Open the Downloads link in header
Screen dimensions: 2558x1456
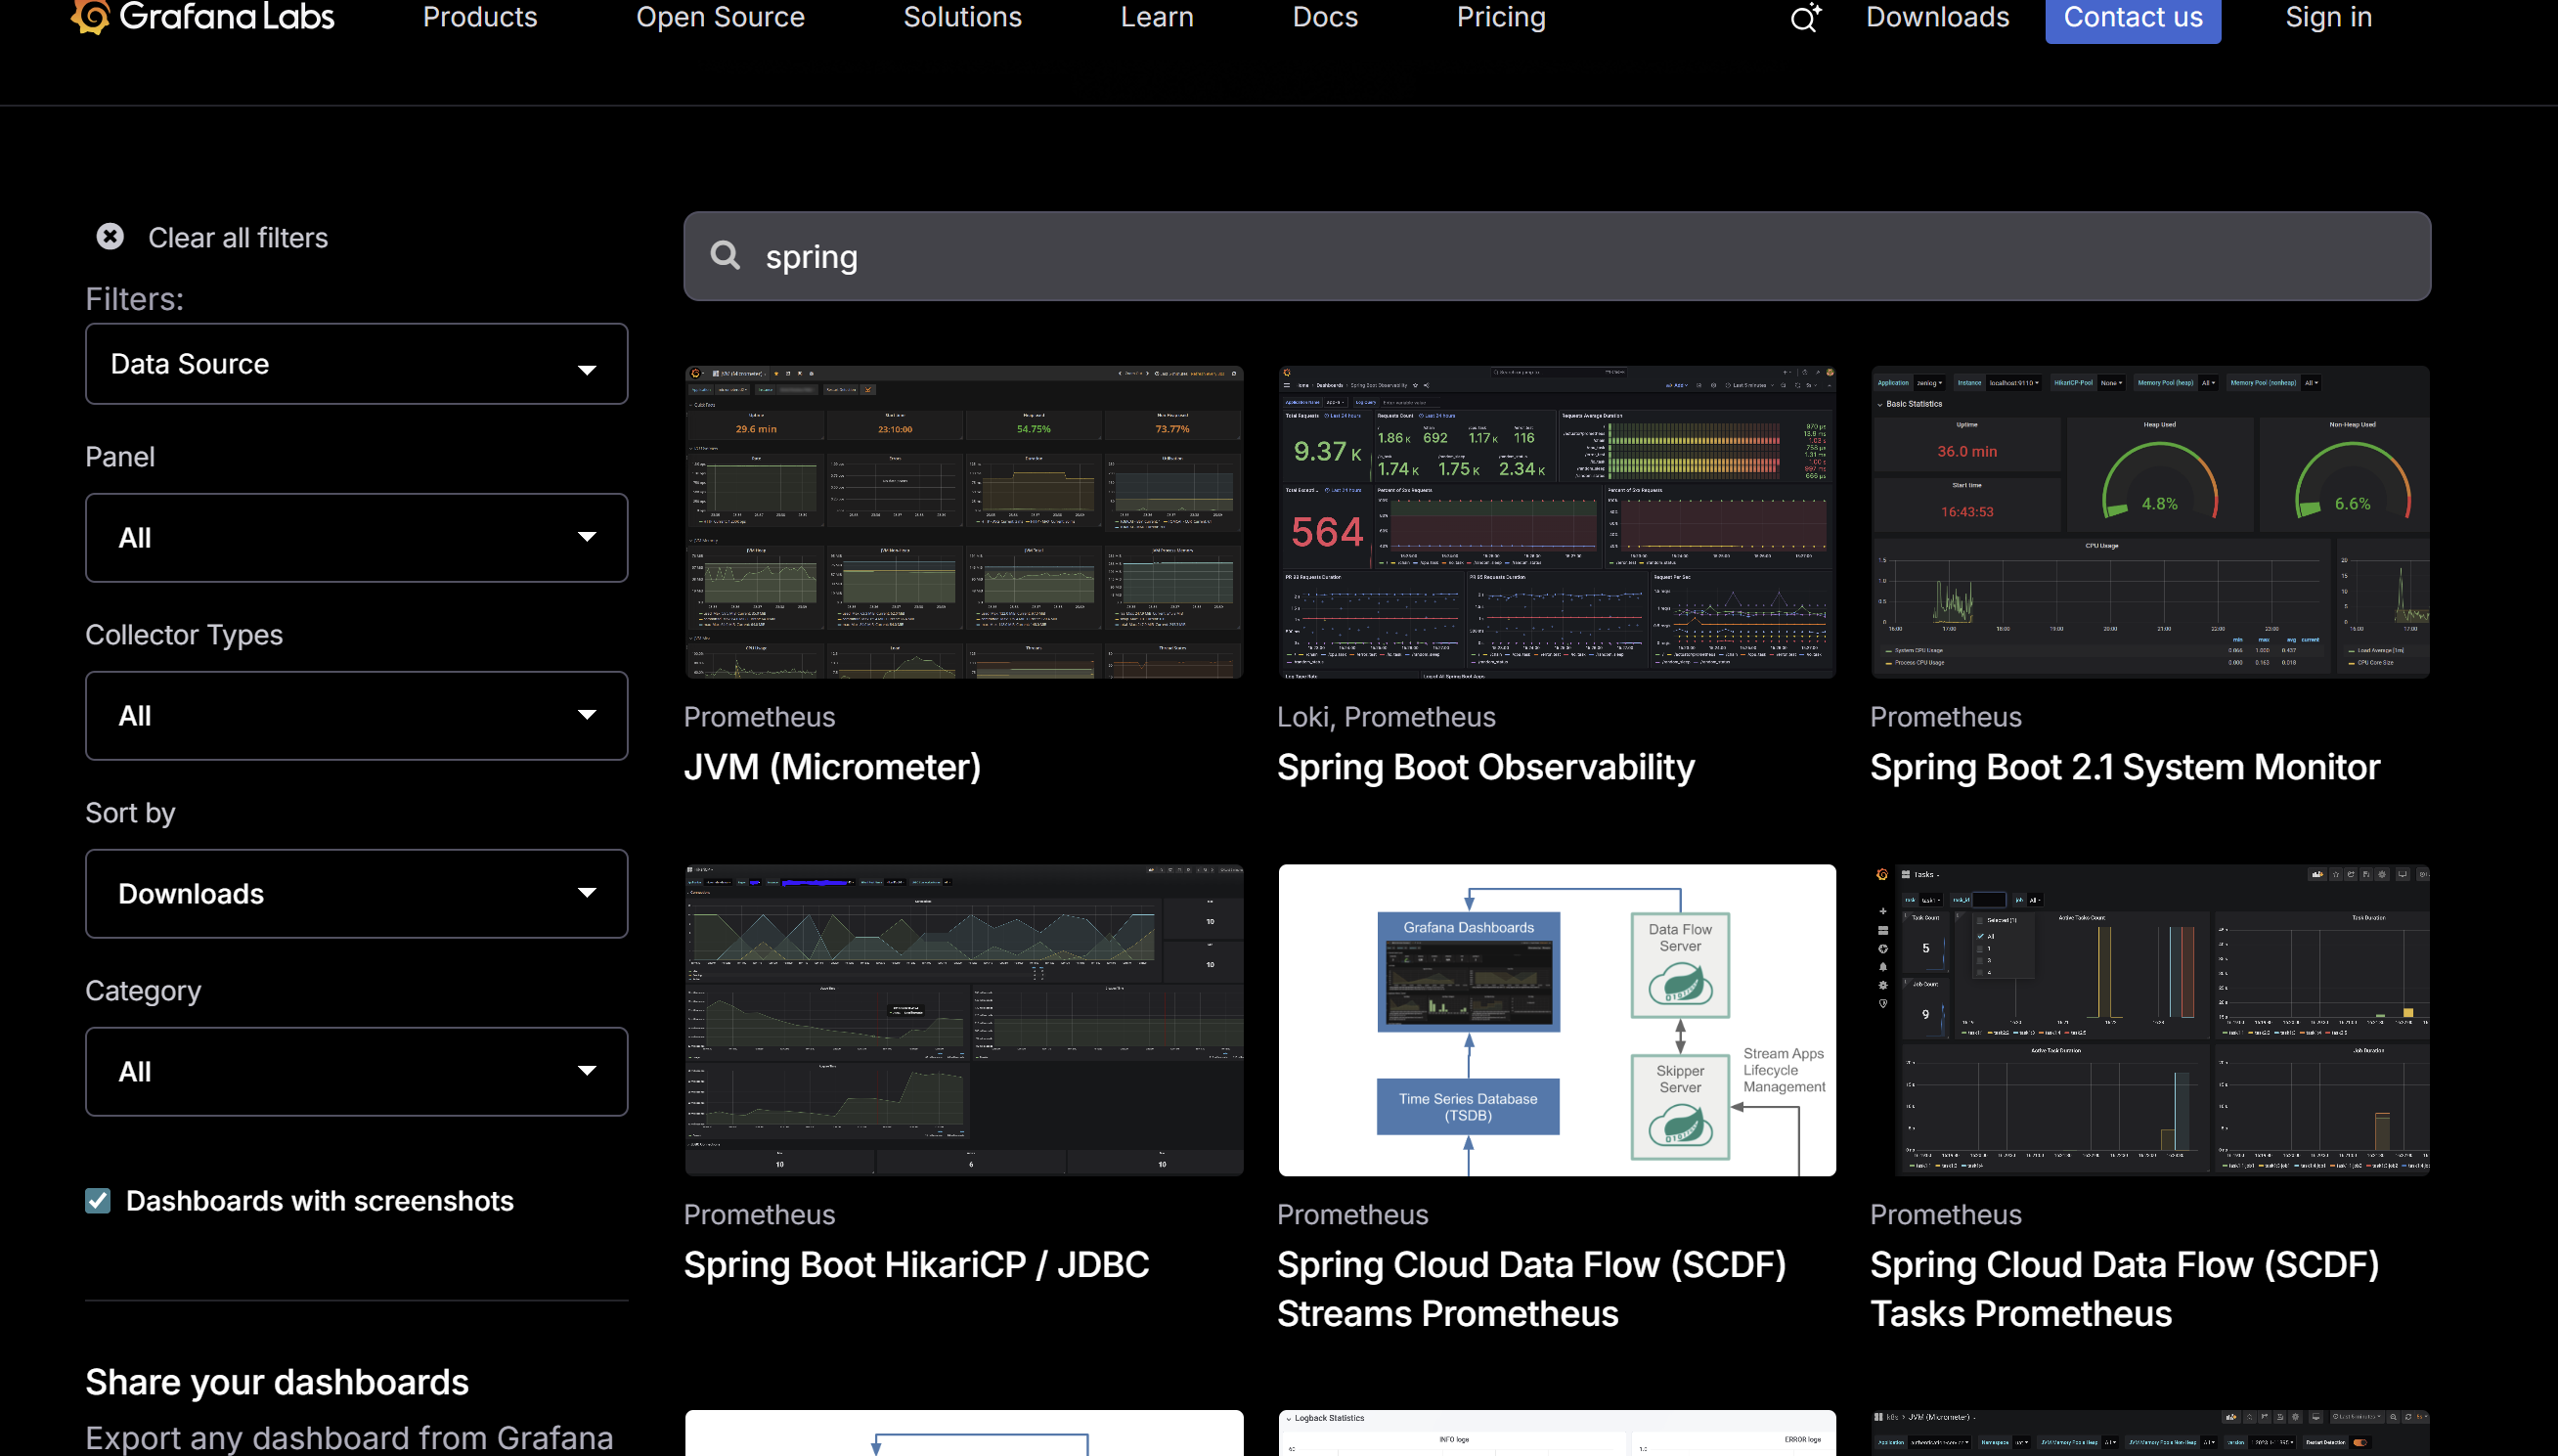coord(1937,17)
